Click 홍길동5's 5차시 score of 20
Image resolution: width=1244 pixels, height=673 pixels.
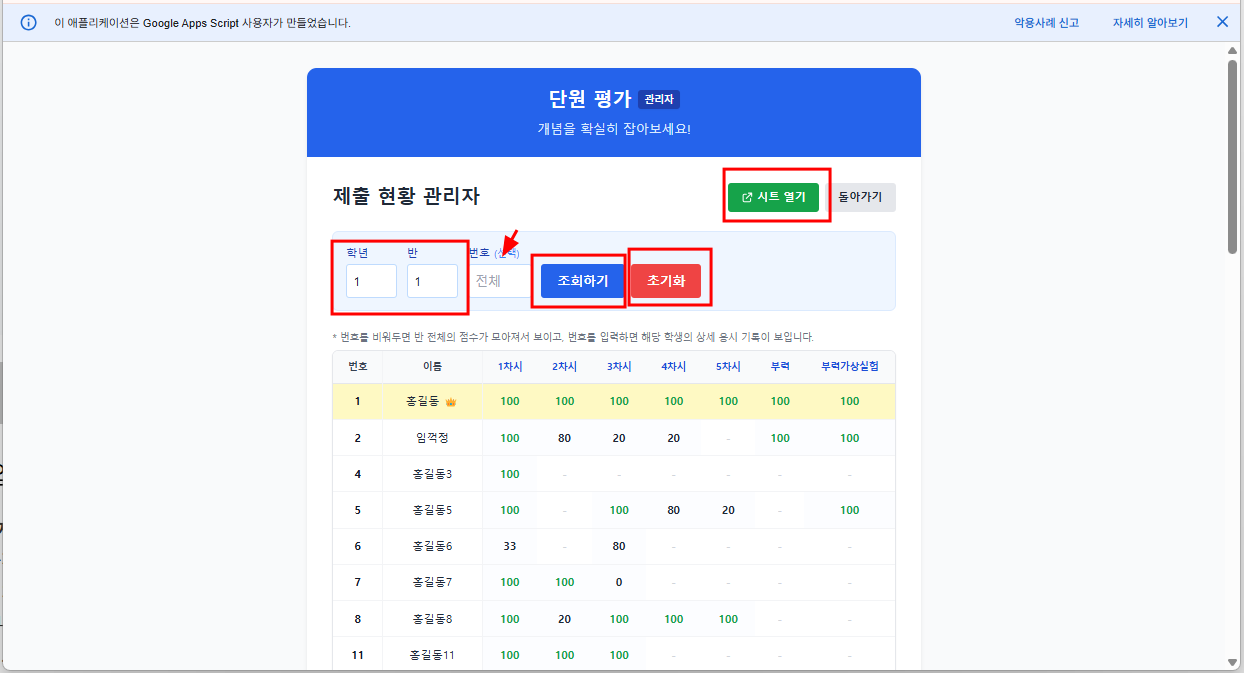(728, 510)
